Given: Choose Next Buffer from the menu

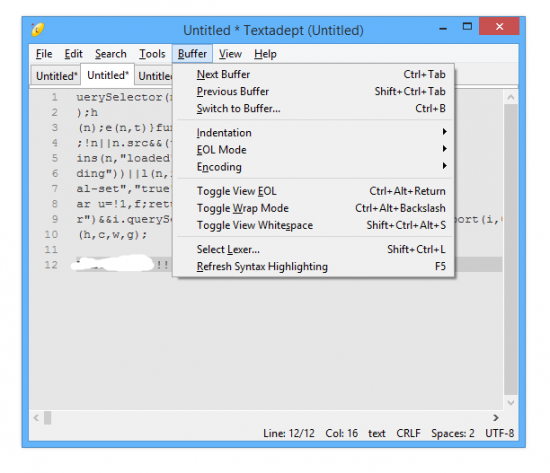Looking at the screenshot, I should pyautogui.click(x=314, y=74).
